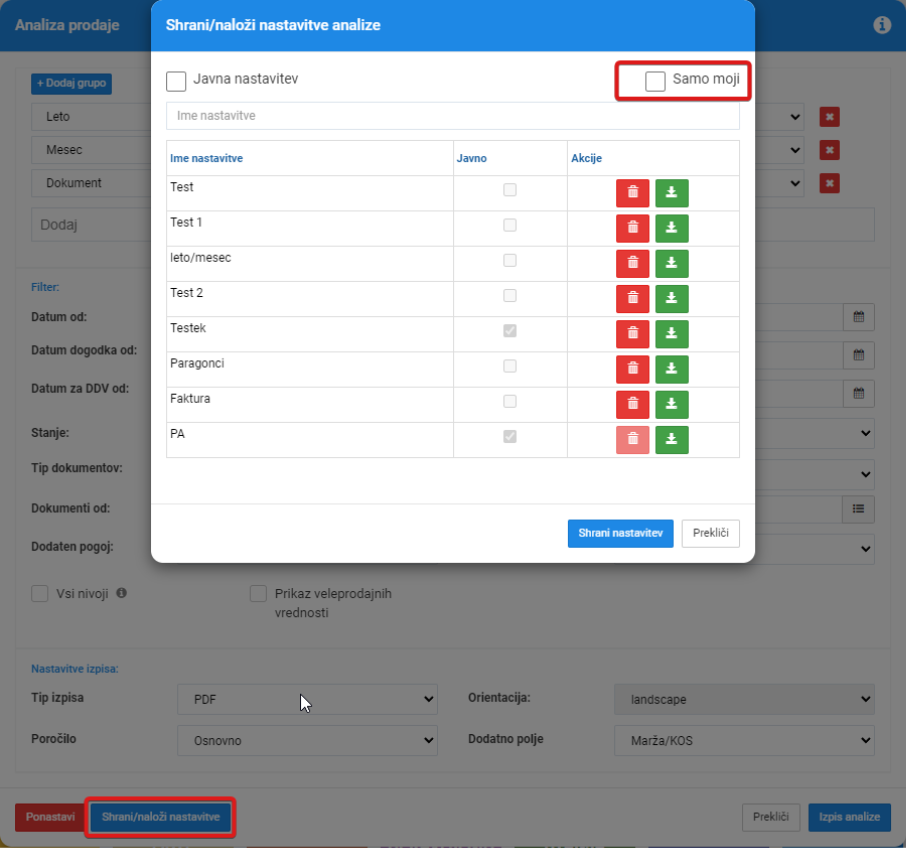Cancel the settings dialog with Prekliči
Screen dimensions: 906x849
coord(711,533)
